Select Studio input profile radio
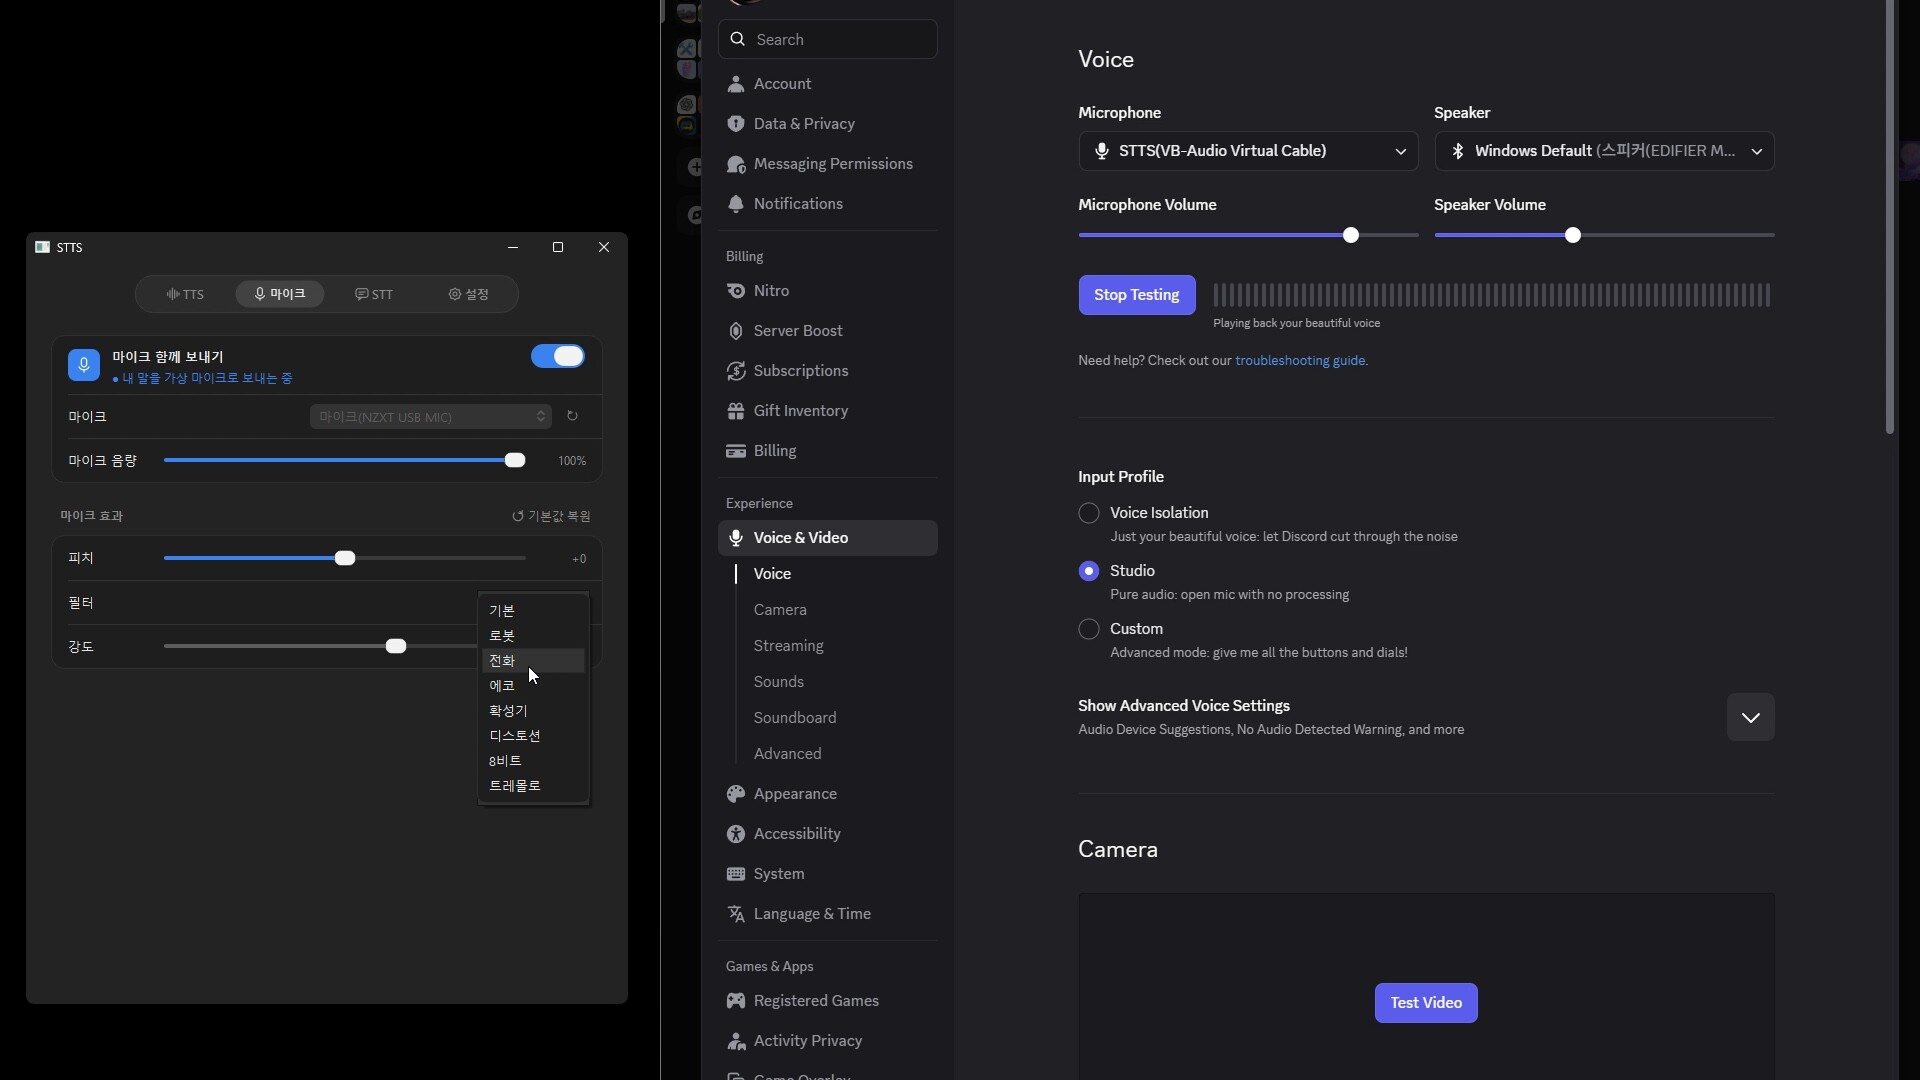This screenshot has height=1080, width=1920. [1089, 571]
